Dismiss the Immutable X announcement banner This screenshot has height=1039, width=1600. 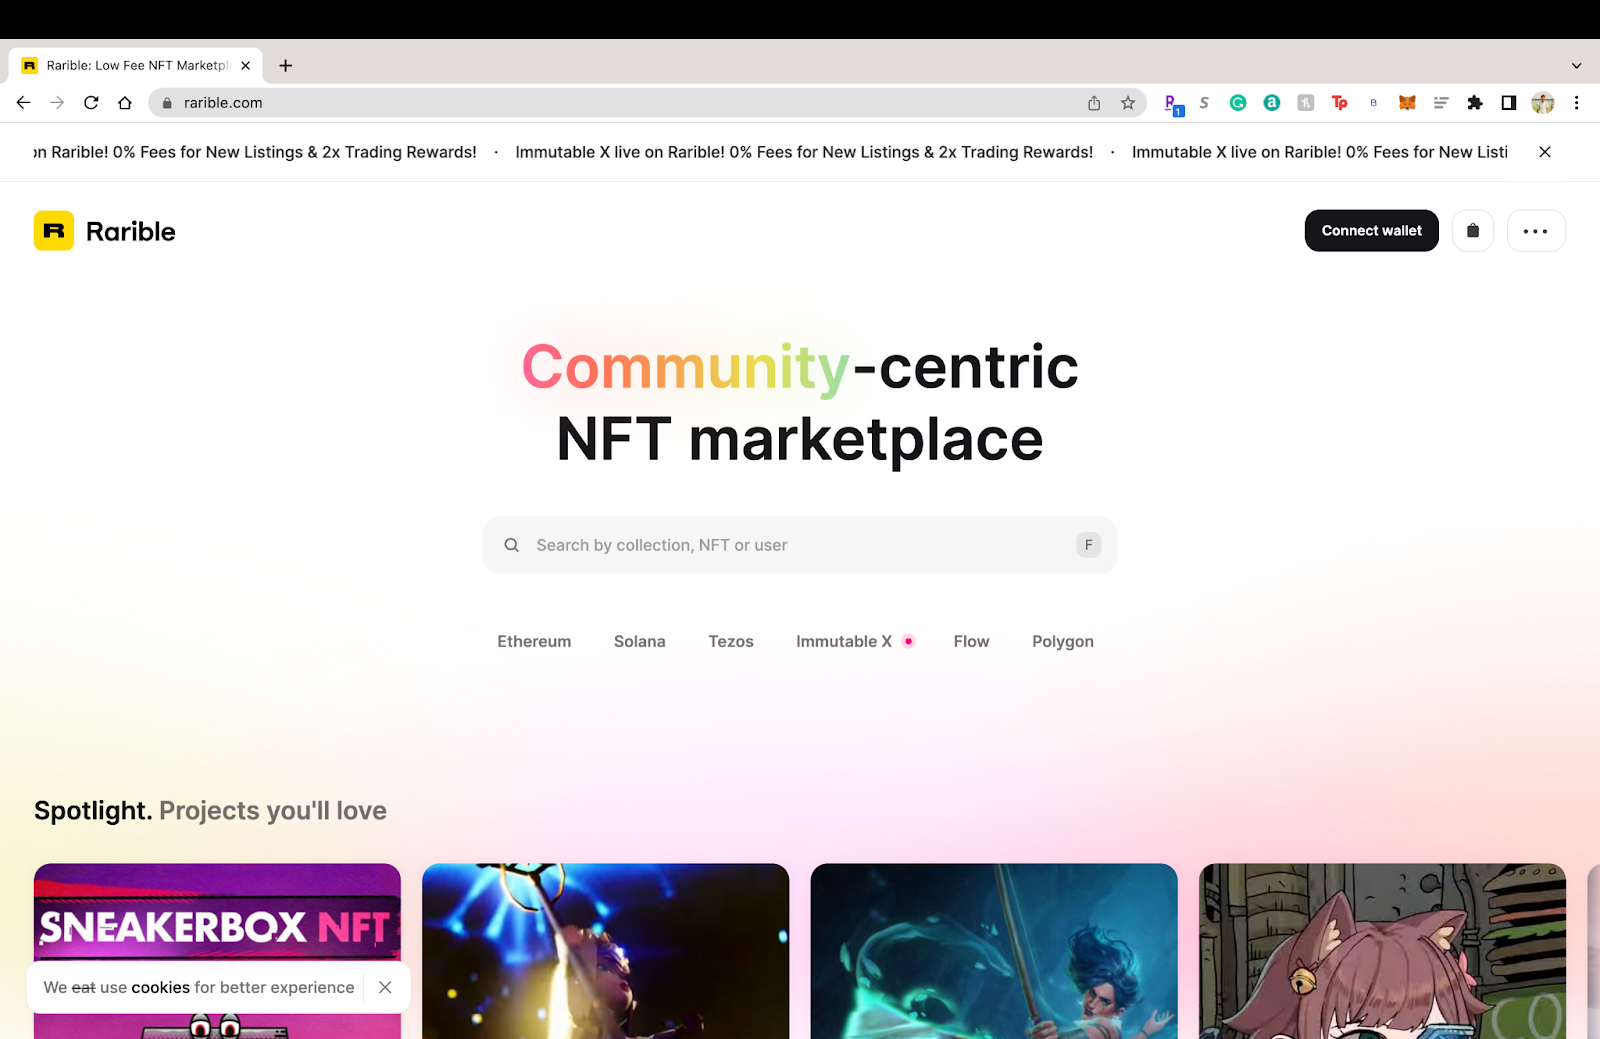click(x=1545, y=152)
